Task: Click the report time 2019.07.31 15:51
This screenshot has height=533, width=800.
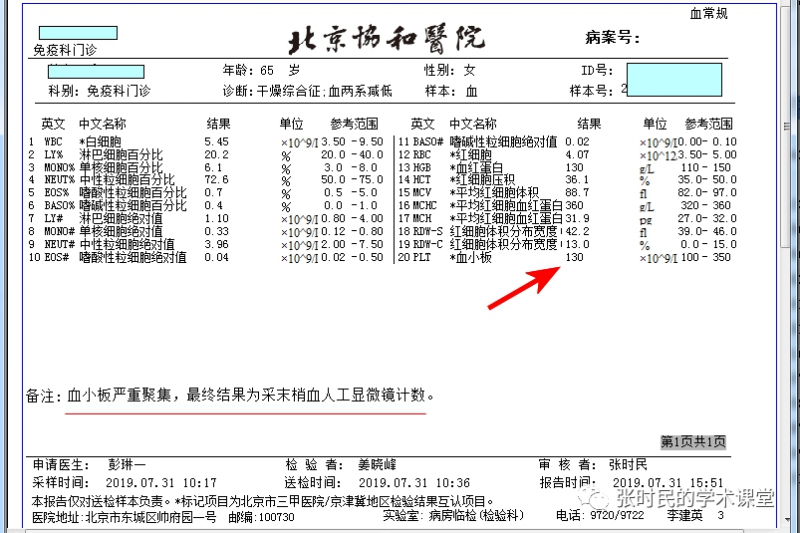Action: coord(668,483)
